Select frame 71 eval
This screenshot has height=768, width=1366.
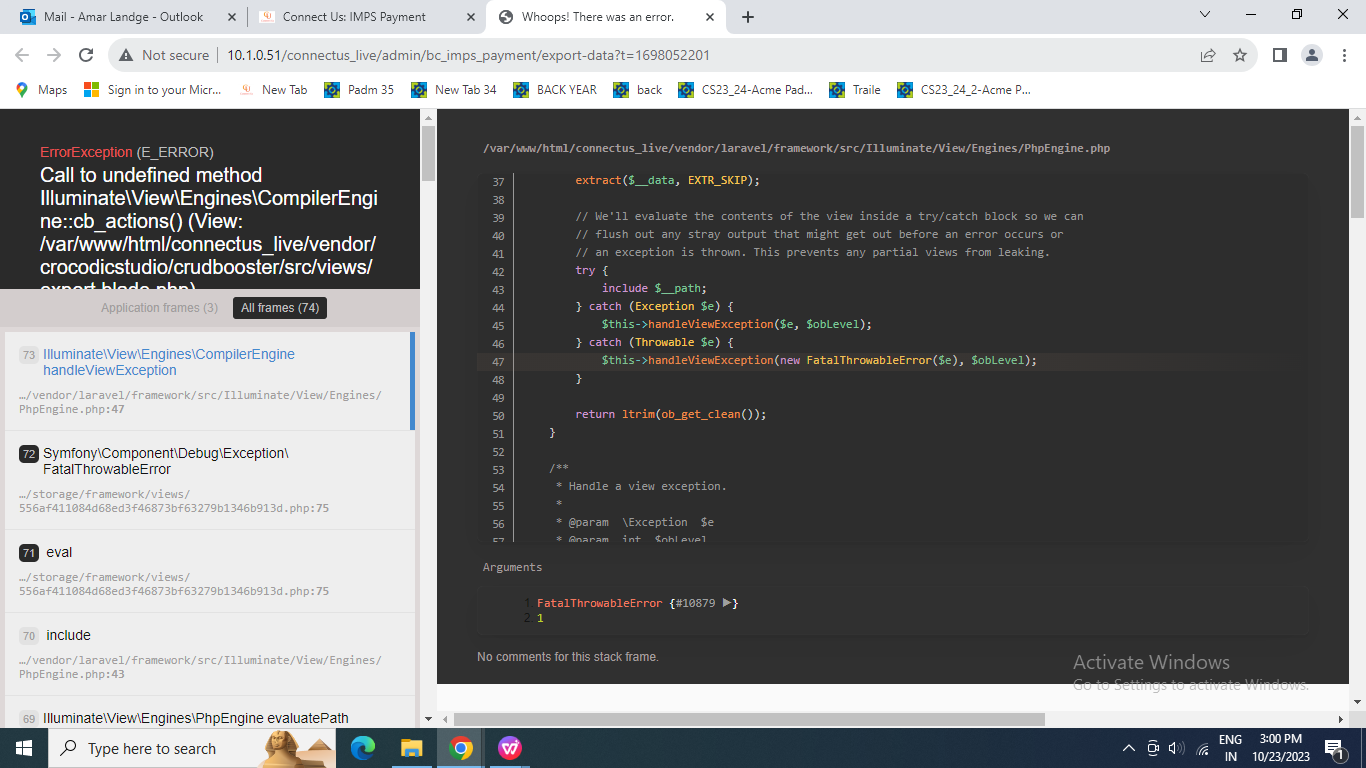(208, 571)
